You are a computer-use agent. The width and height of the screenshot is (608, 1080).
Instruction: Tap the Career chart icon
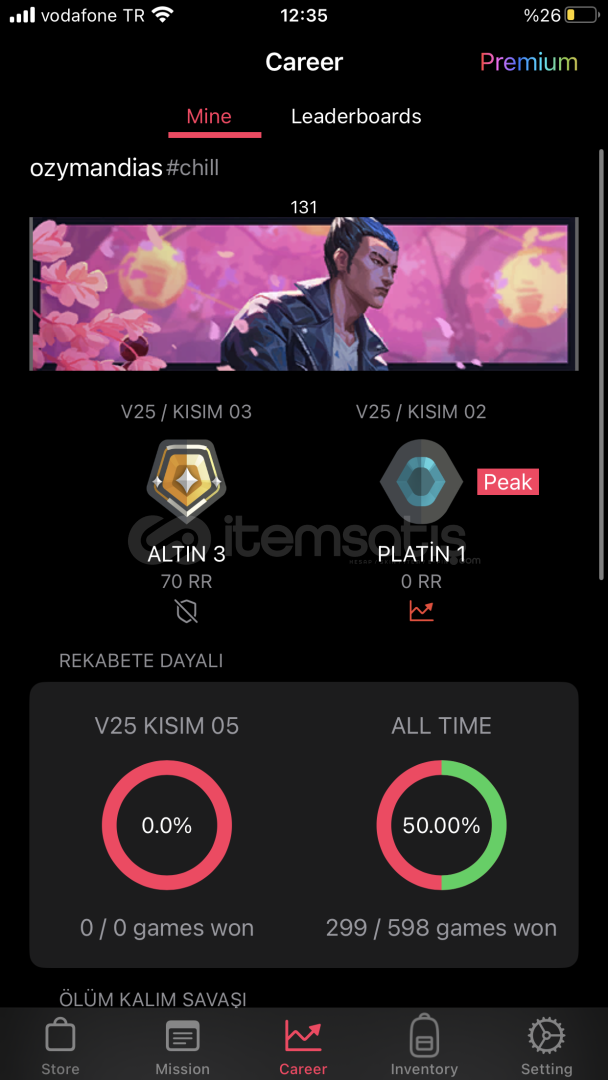[x=303, y=1035]
